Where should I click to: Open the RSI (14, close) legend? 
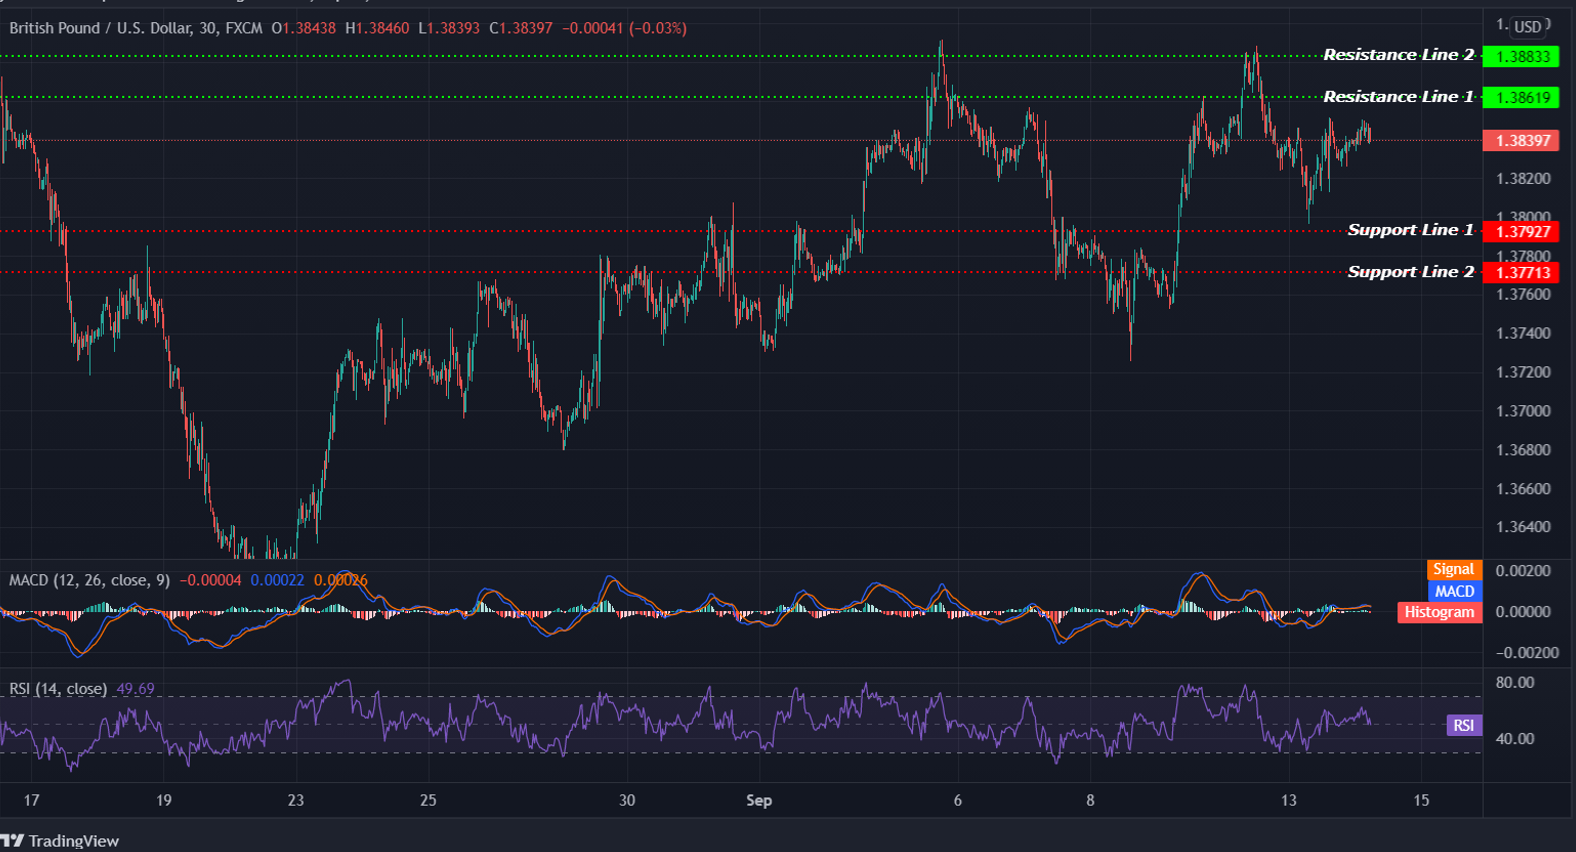point(58,689)
